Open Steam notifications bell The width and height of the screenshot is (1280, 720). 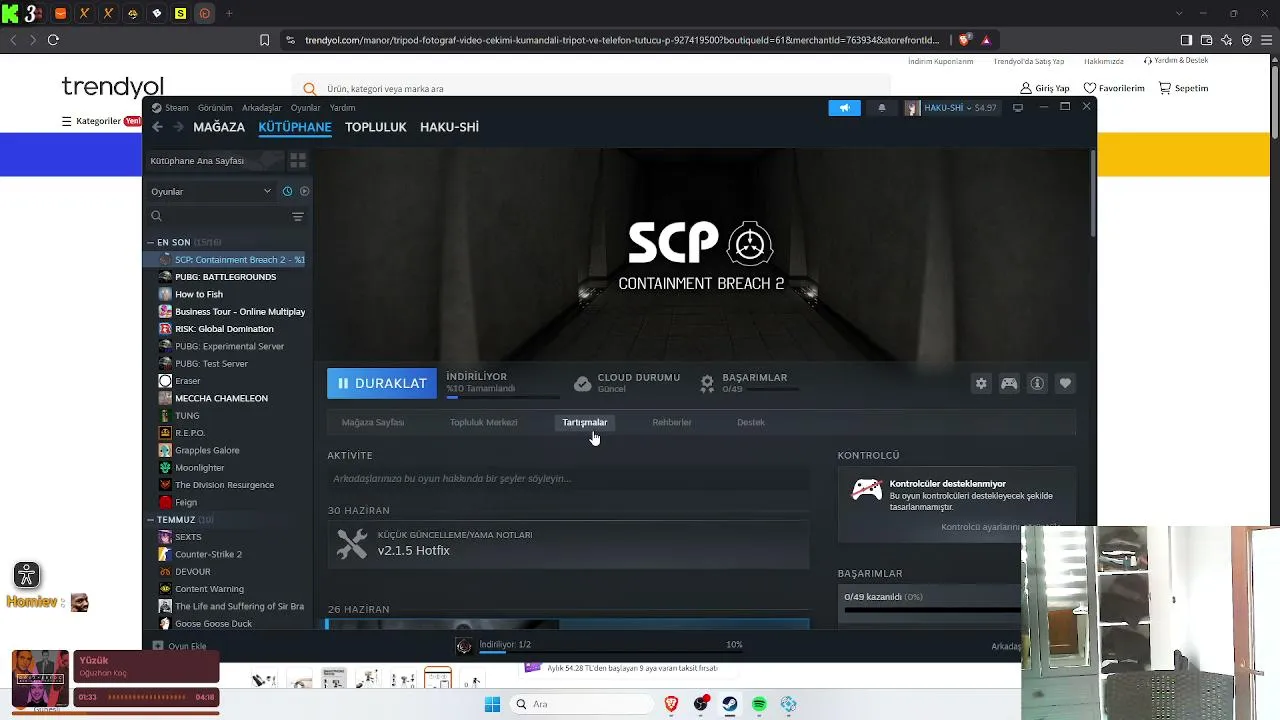tap(881, 108)
